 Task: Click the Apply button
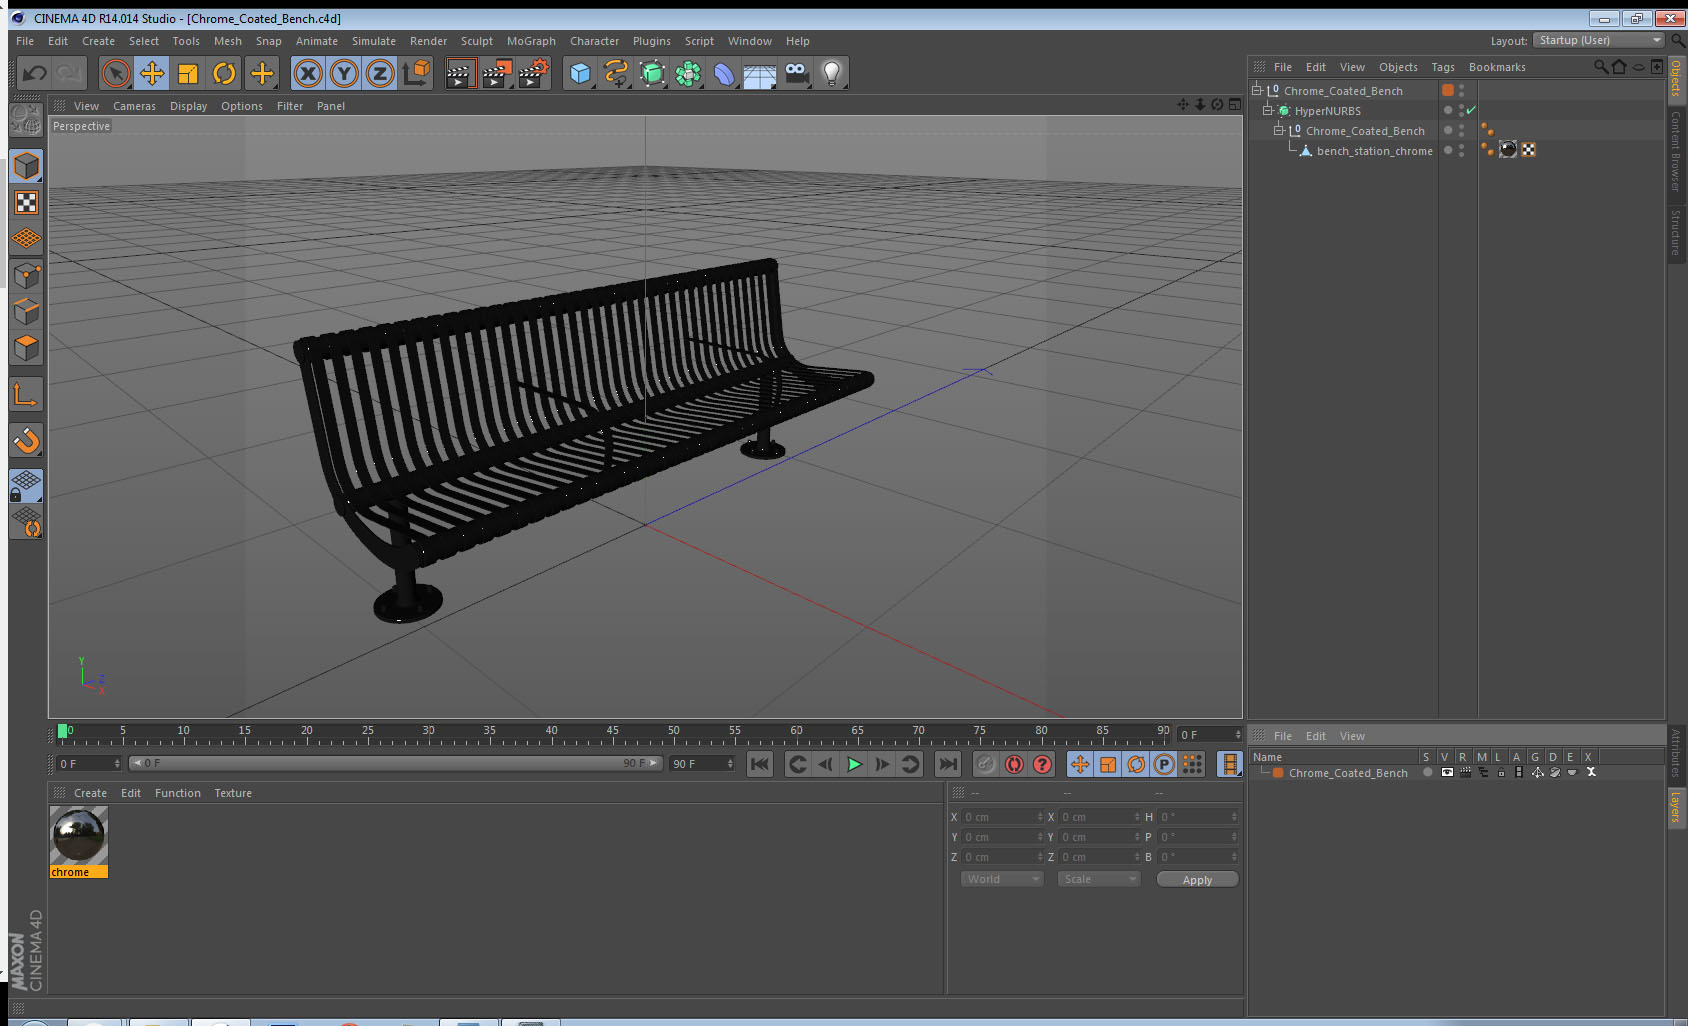point(1197,880)
